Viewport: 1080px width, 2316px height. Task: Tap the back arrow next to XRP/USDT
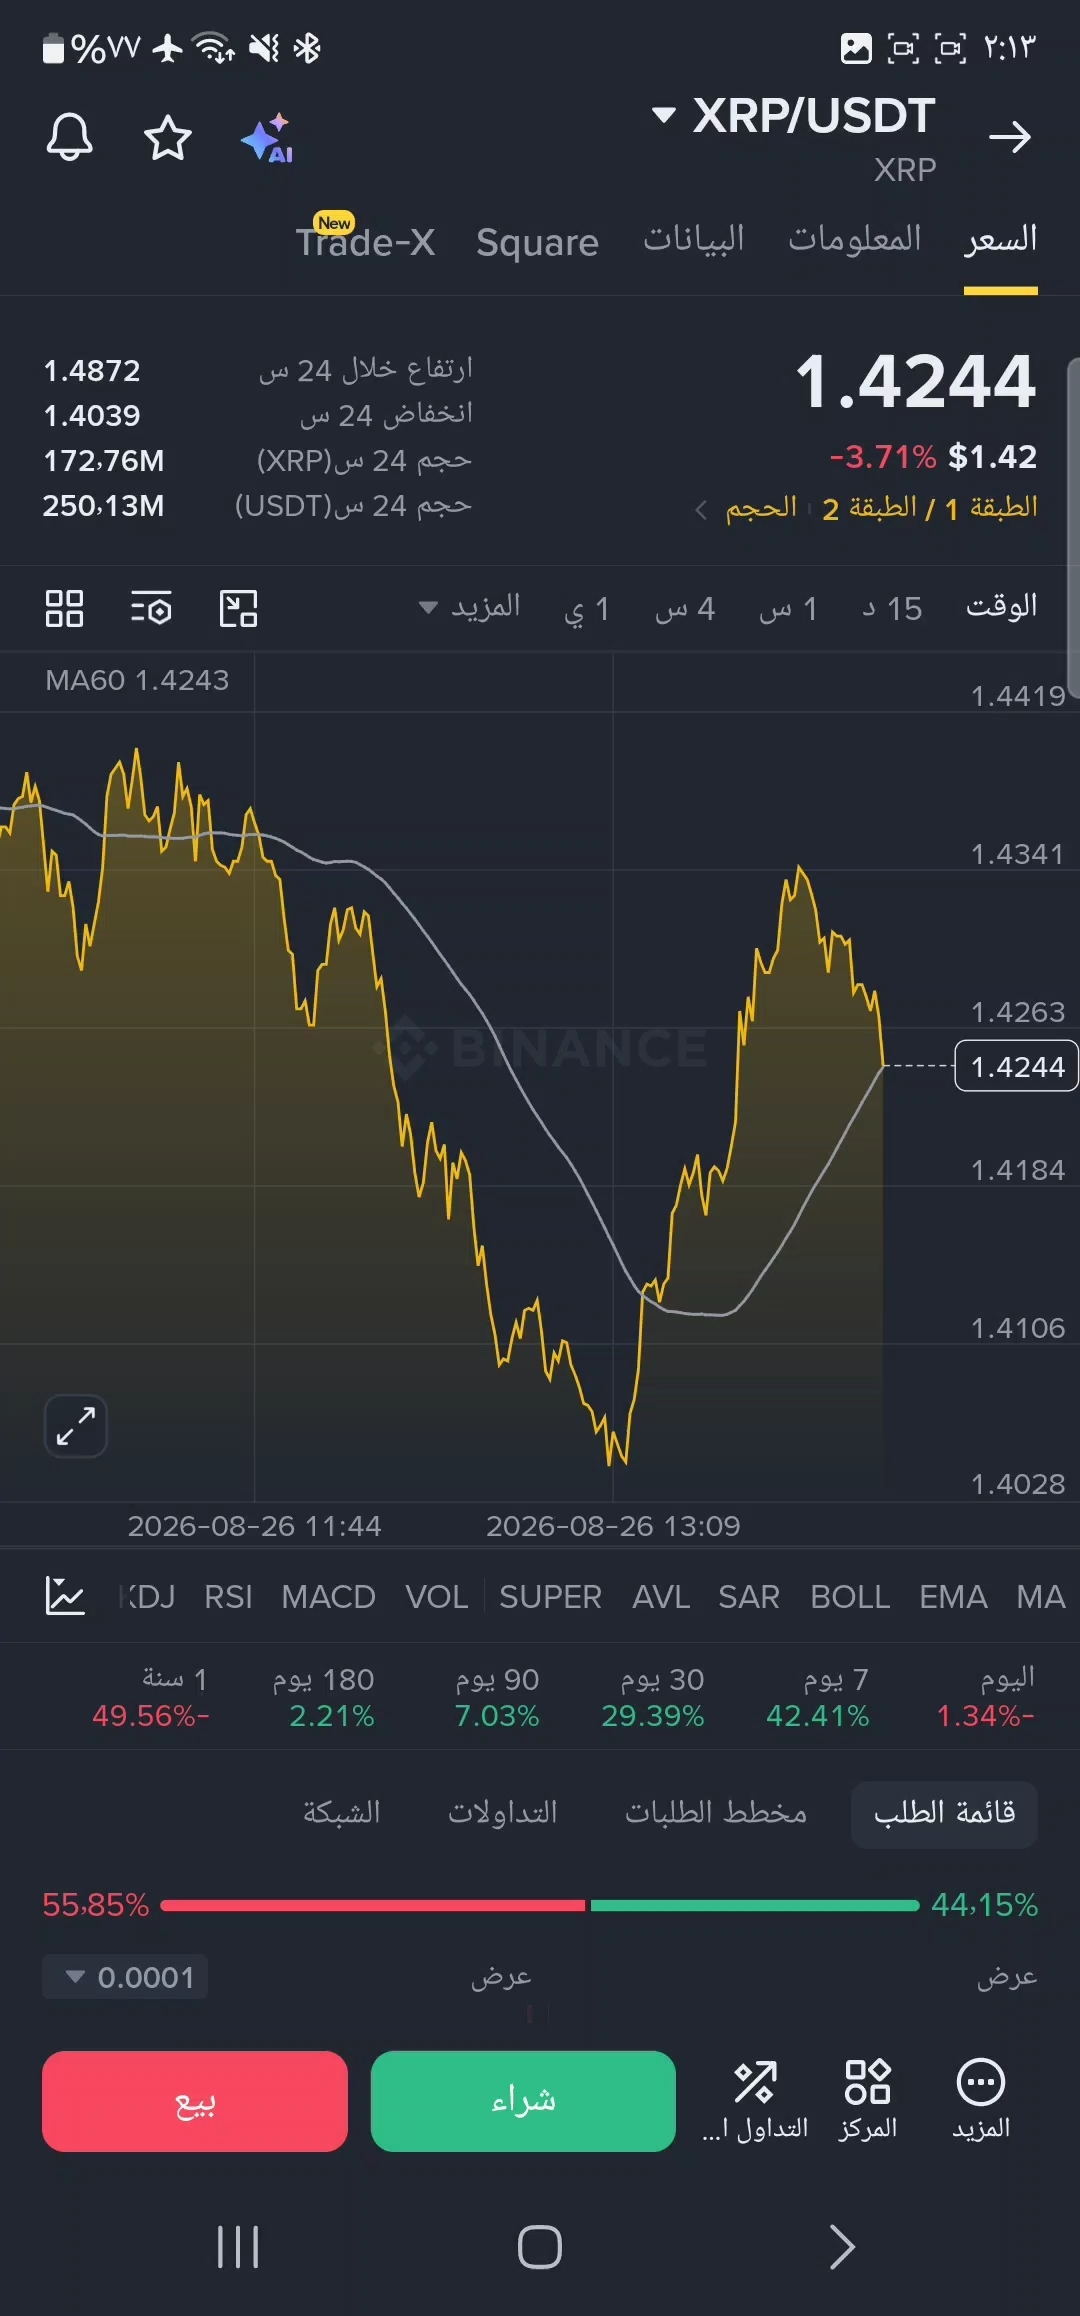(x=1009, y=137)
